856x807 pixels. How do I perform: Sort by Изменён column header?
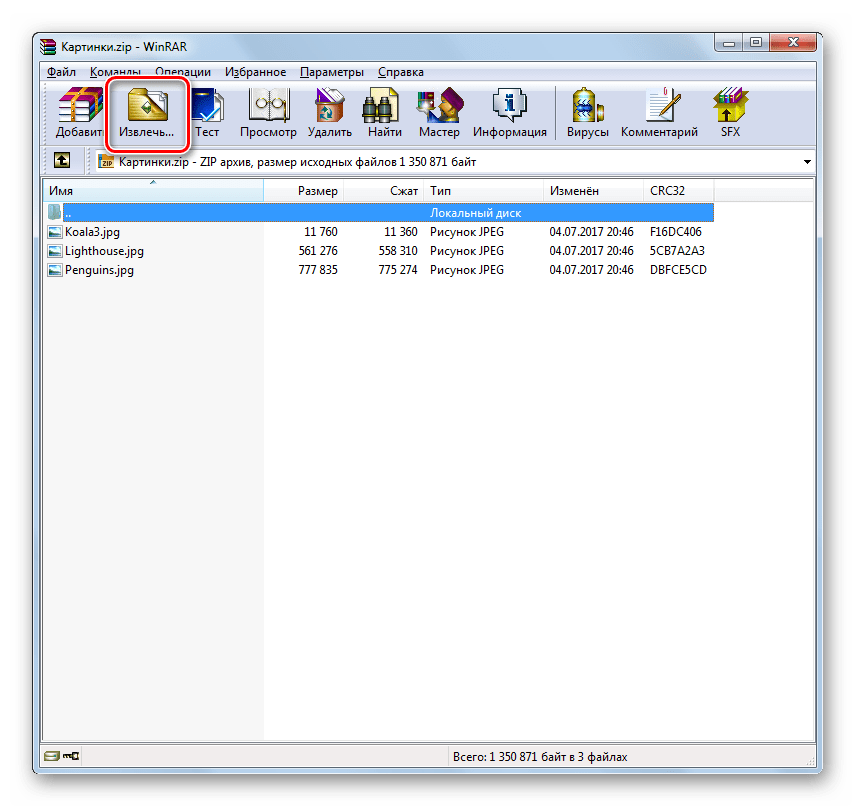(573, 191)
